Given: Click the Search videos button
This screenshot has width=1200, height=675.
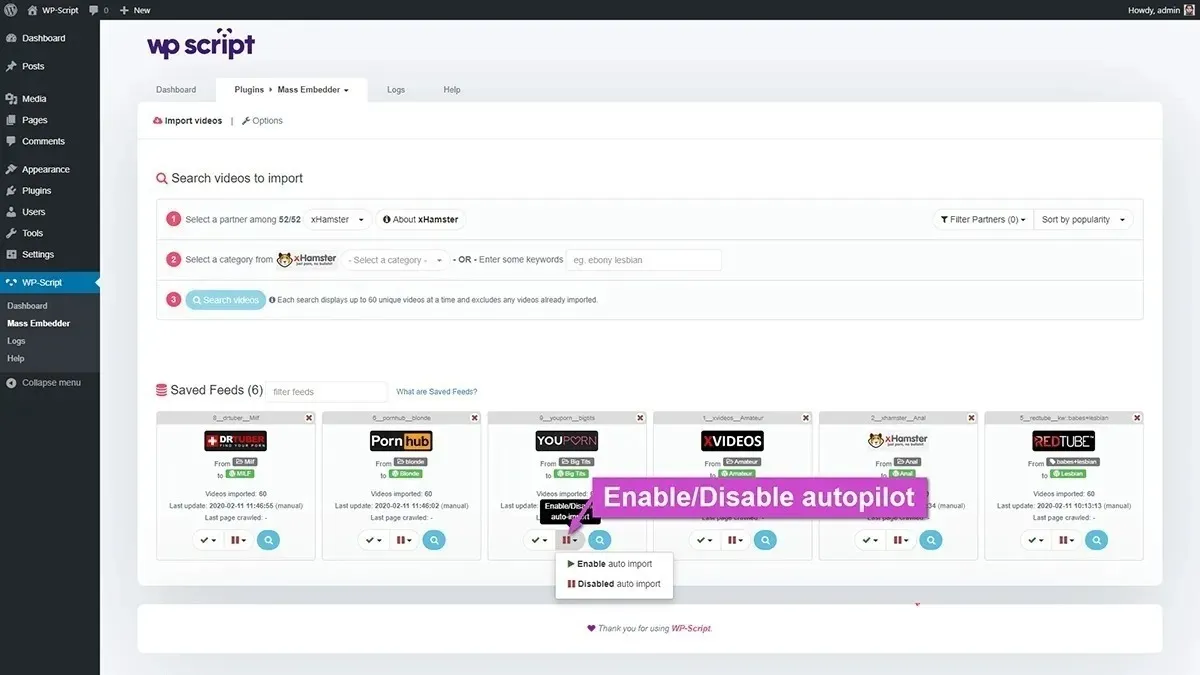Looking at the screenshot, I should pos(226,300).
